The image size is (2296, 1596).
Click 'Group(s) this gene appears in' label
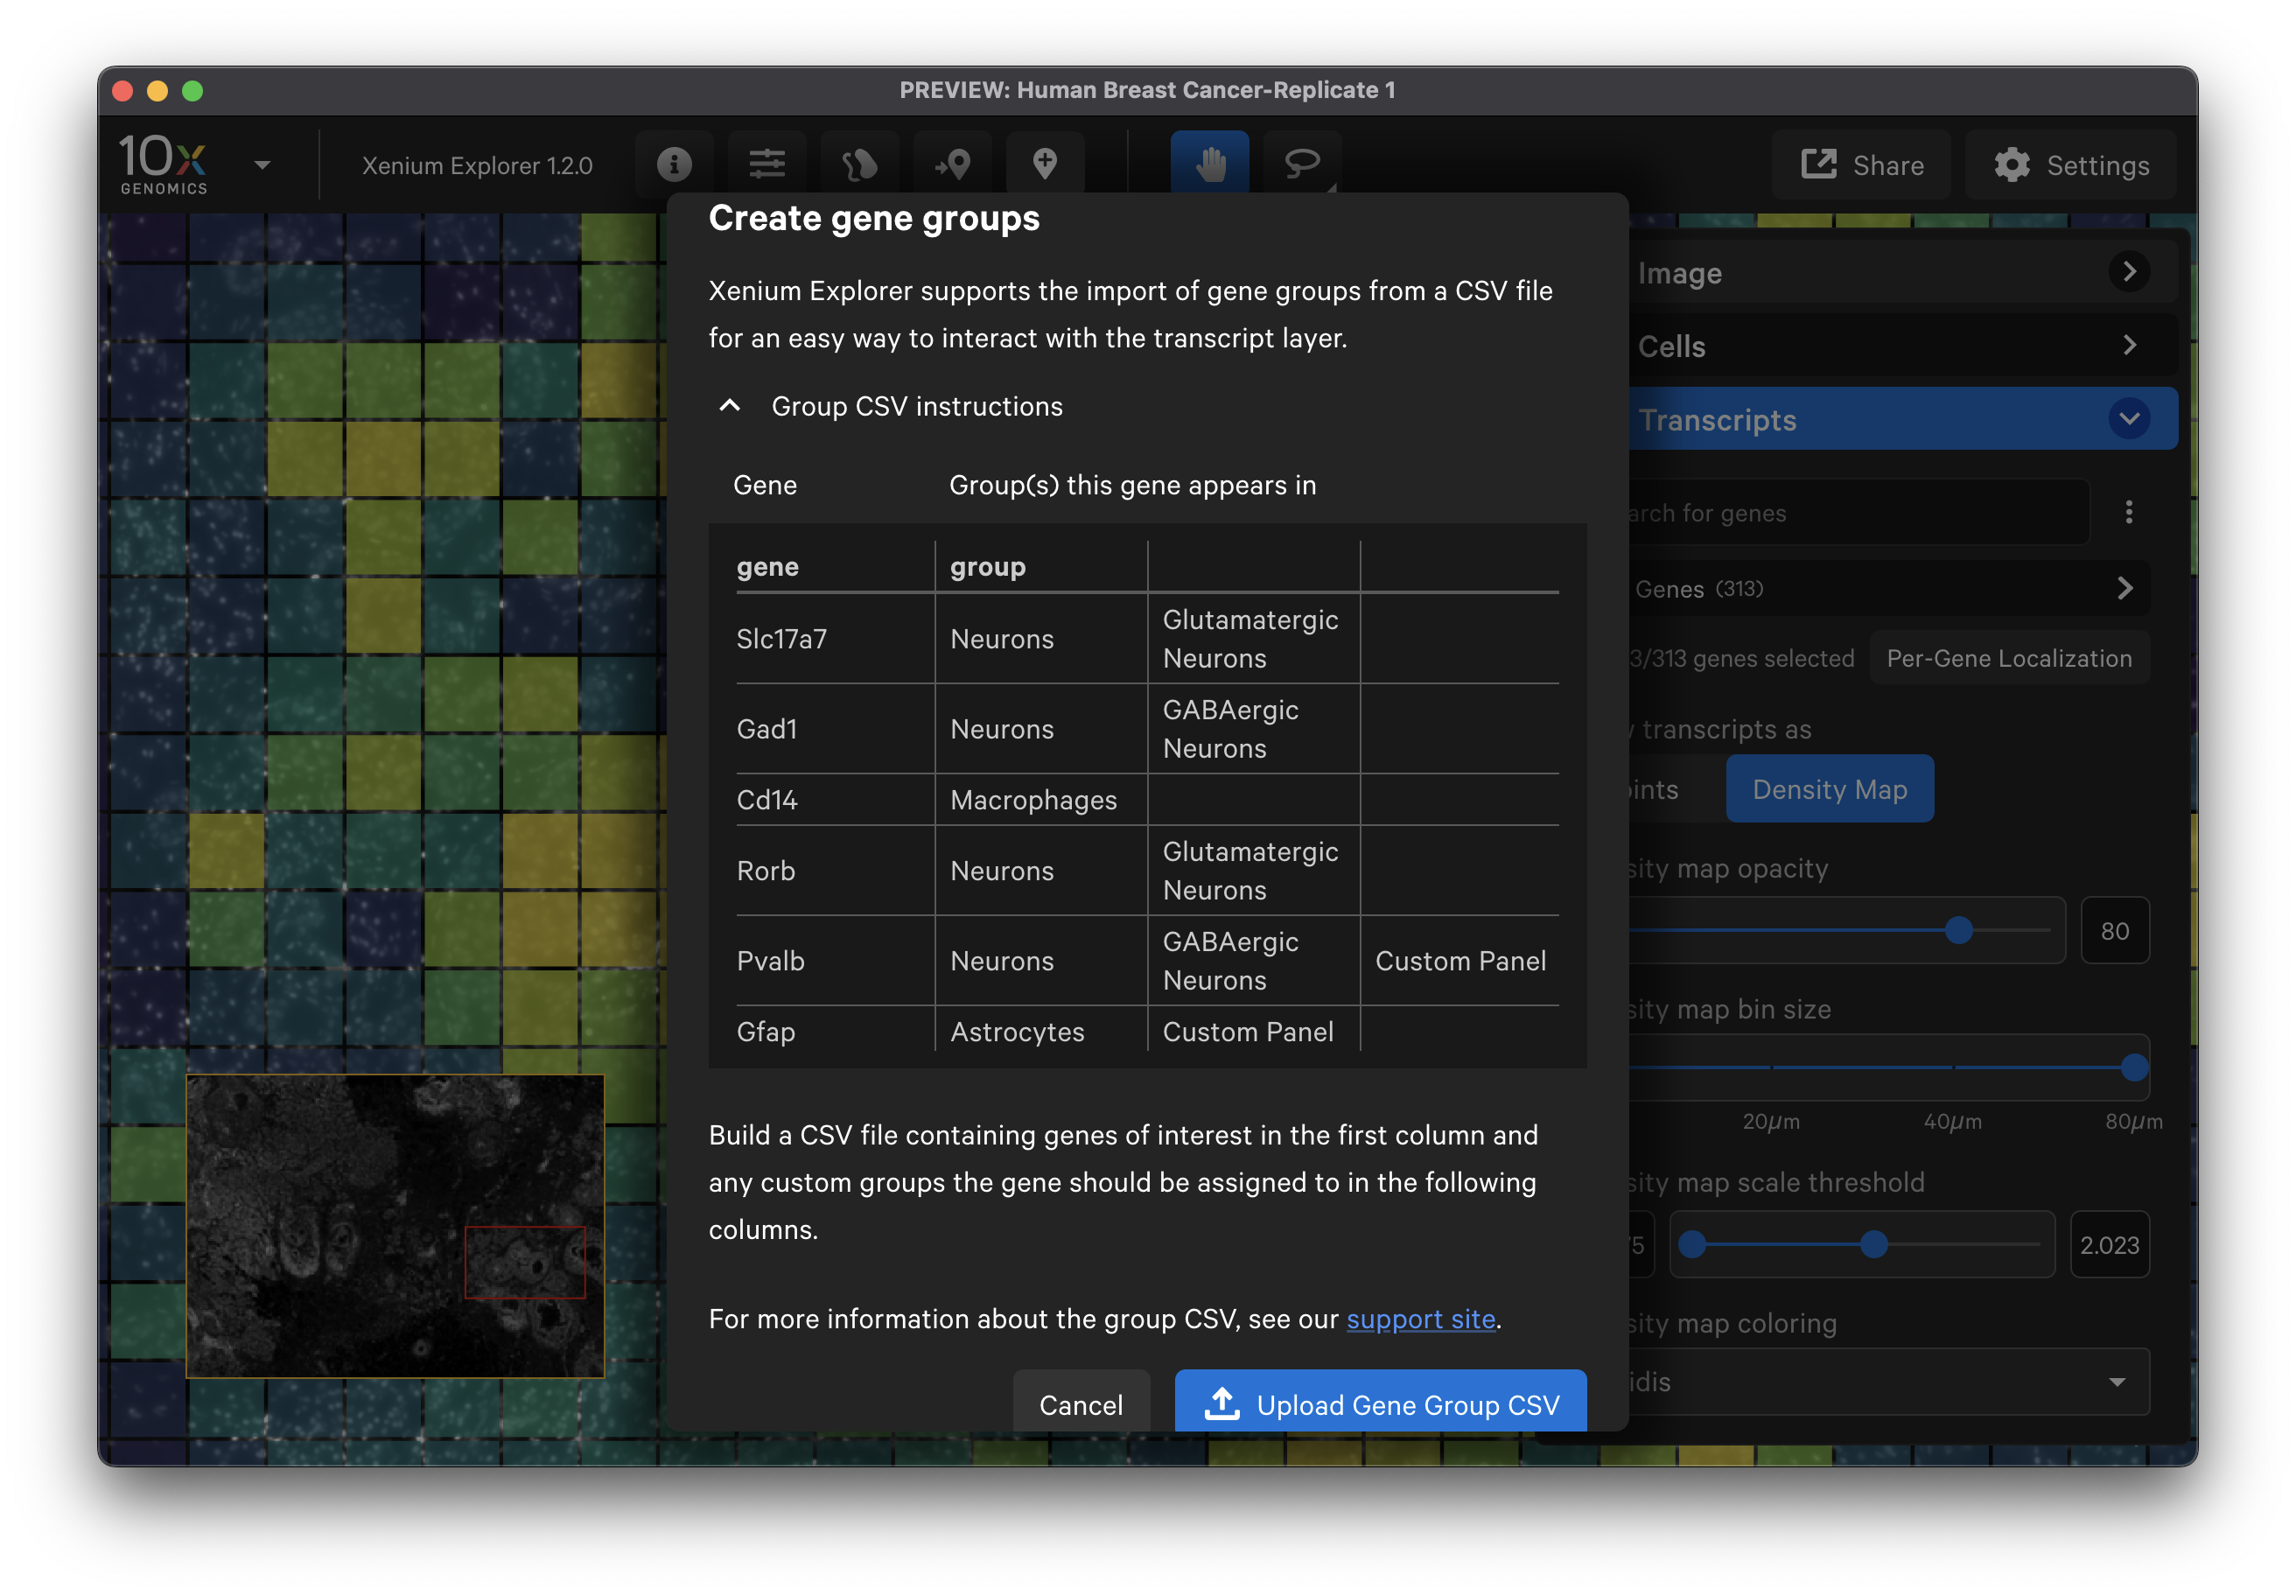coord(1132,485)
